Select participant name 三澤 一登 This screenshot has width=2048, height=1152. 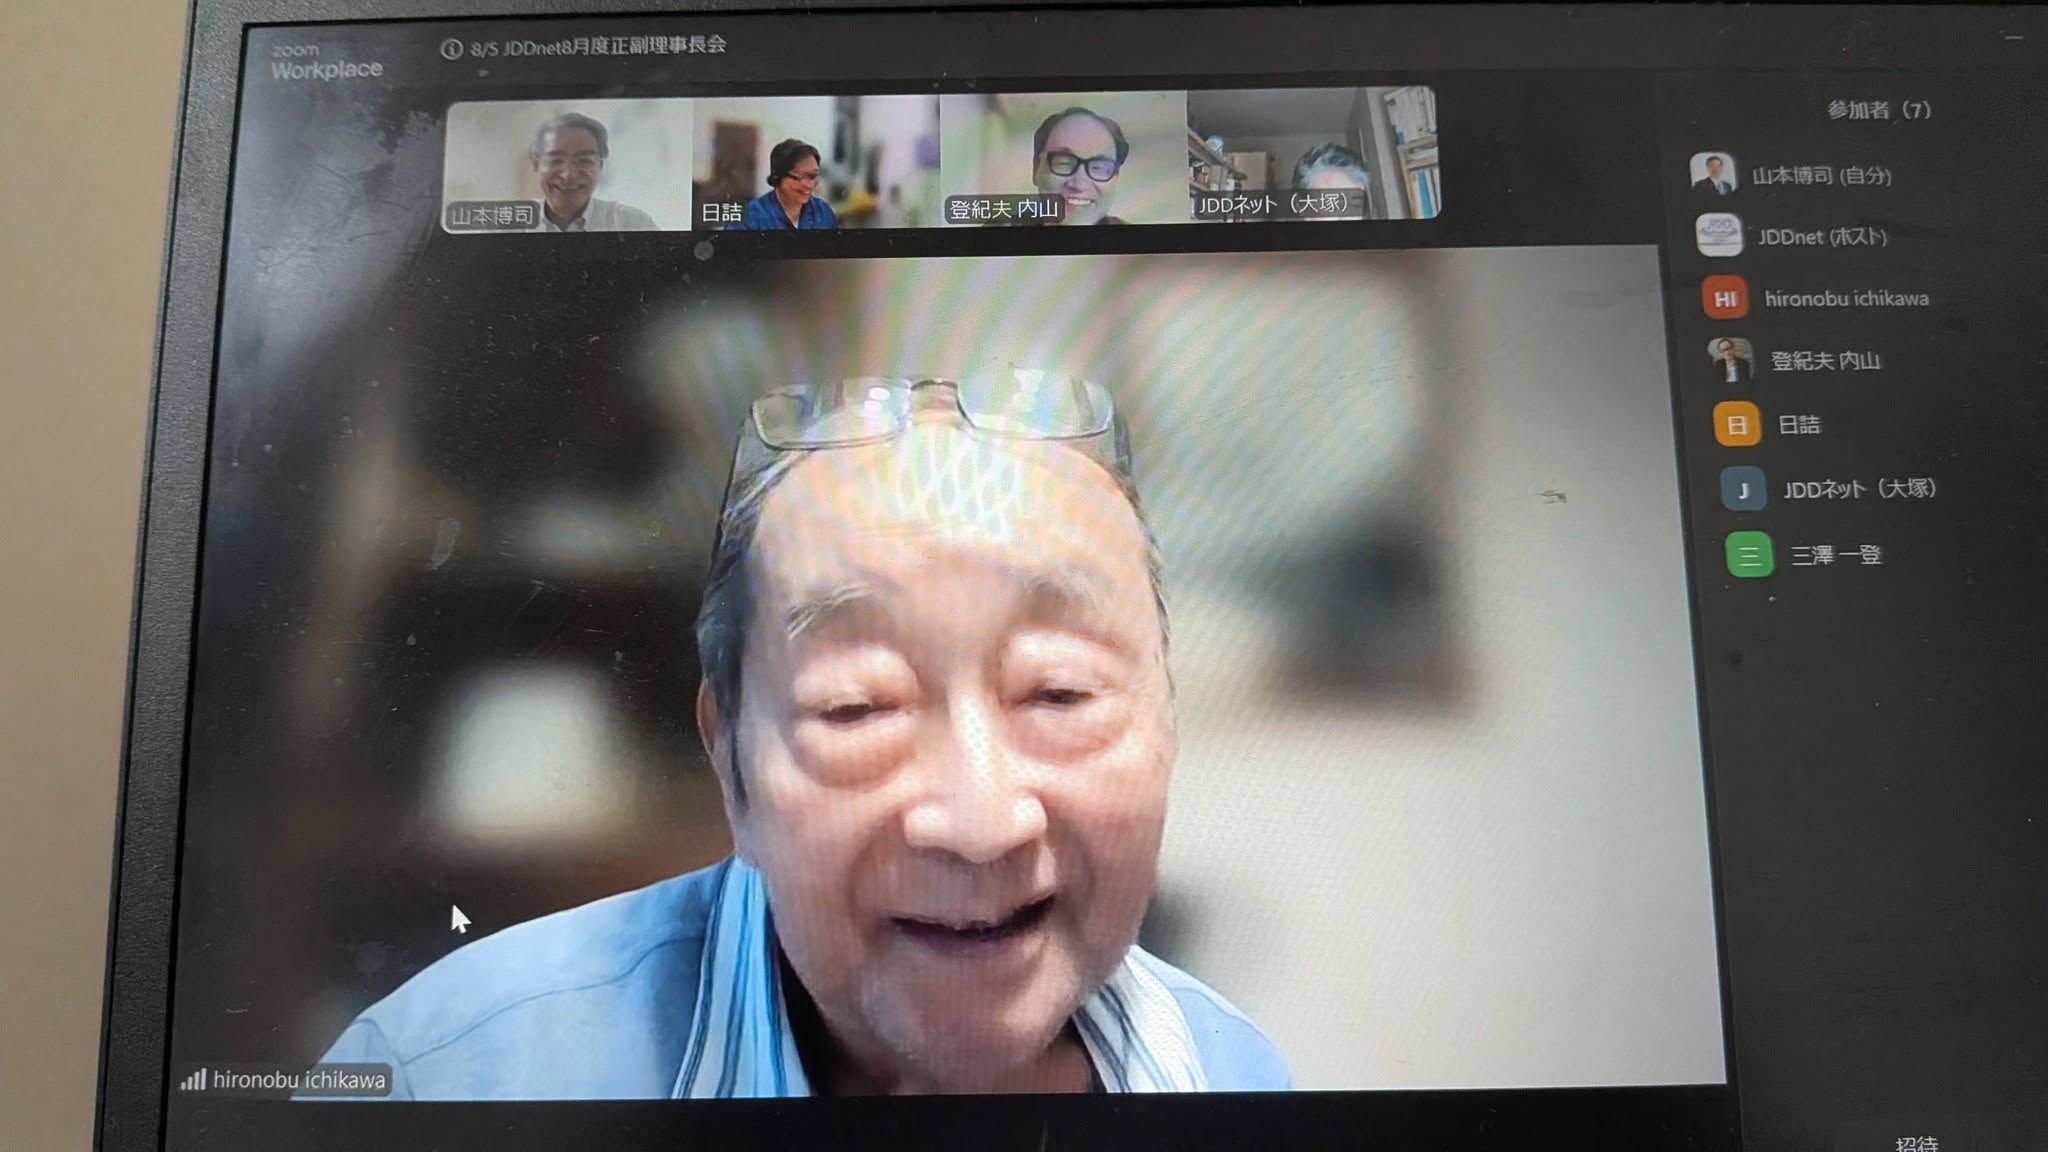pyautogui.click(x=1835, y=555)
